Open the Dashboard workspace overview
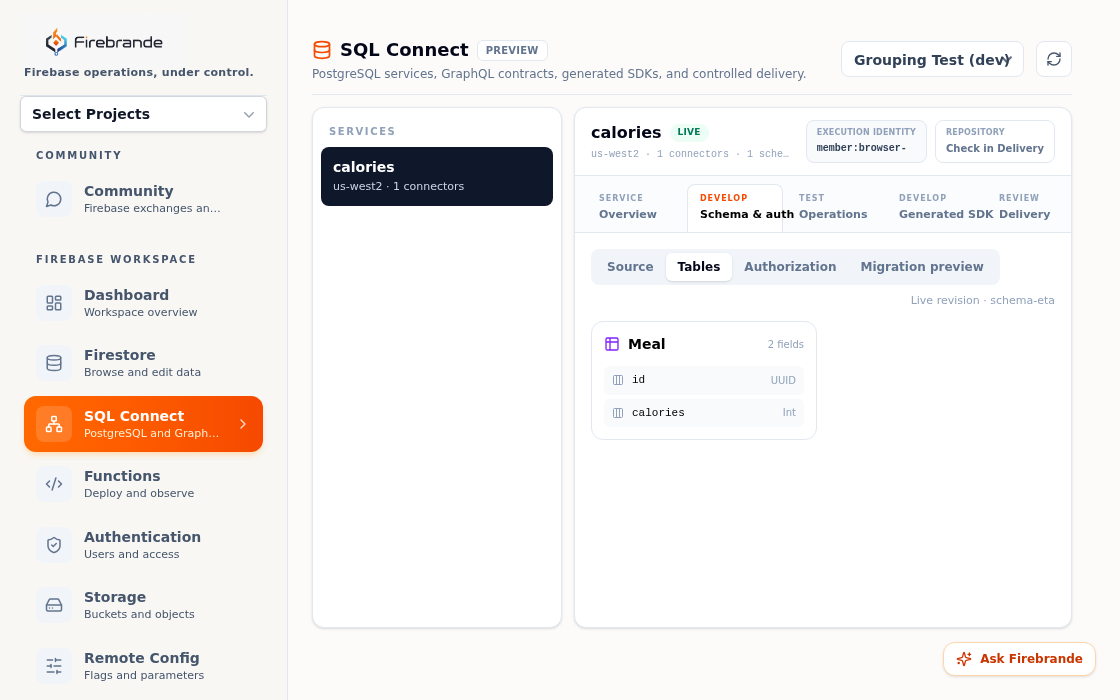Screen dimensions: 1120x700 [x=144, y=303]
